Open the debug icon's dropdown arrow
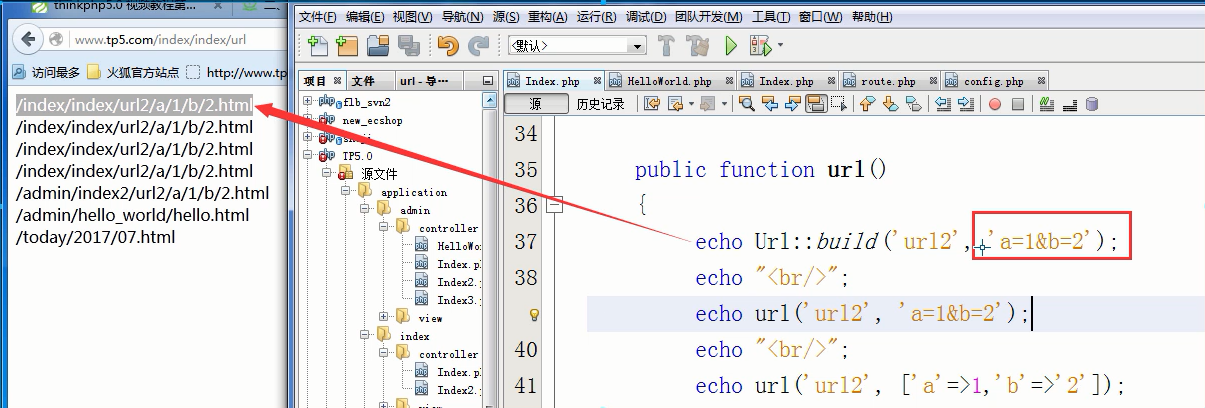 pos(780,45)
